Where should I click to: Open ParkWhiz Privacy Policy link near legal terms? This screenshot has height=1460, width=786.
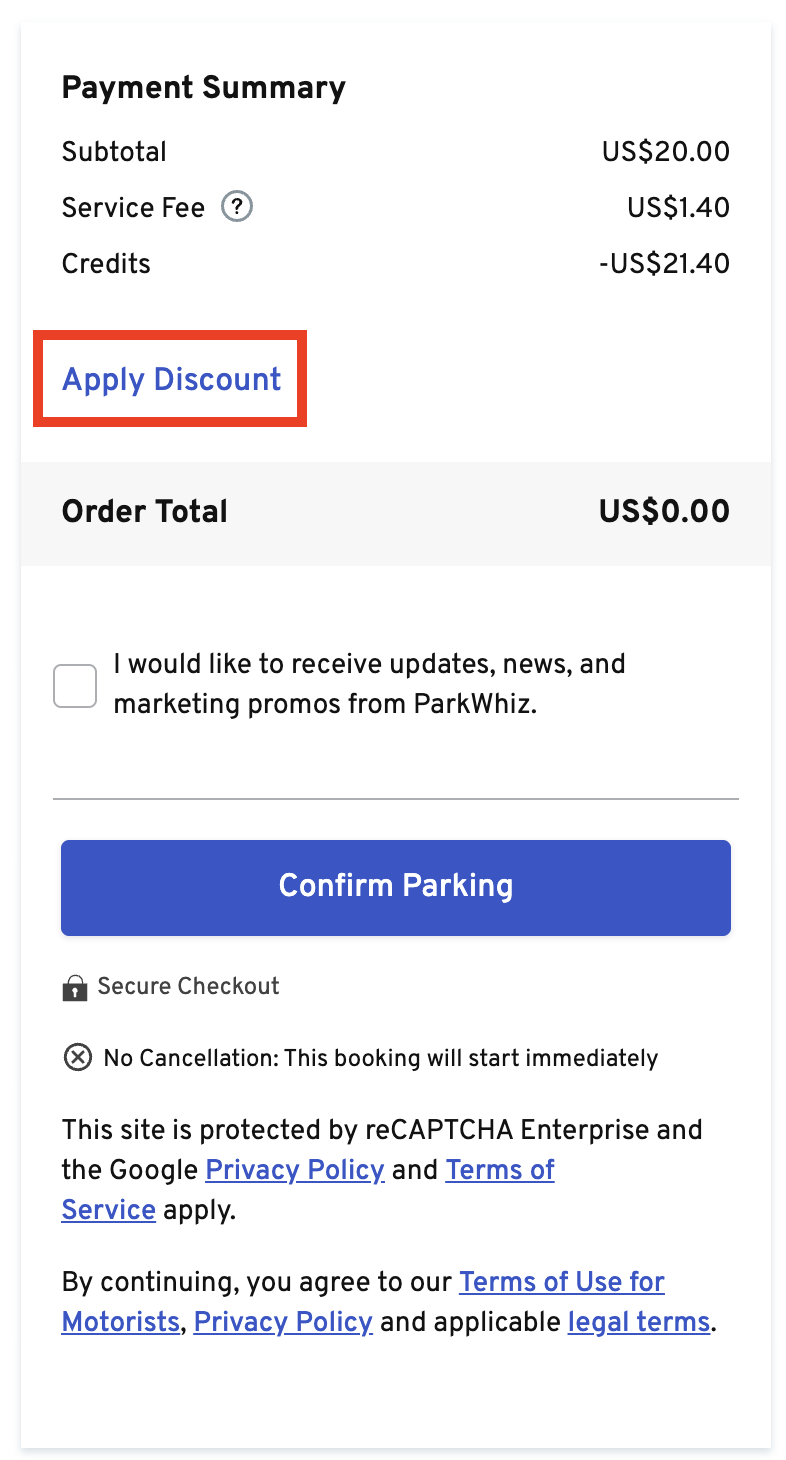pos(283,1322)
